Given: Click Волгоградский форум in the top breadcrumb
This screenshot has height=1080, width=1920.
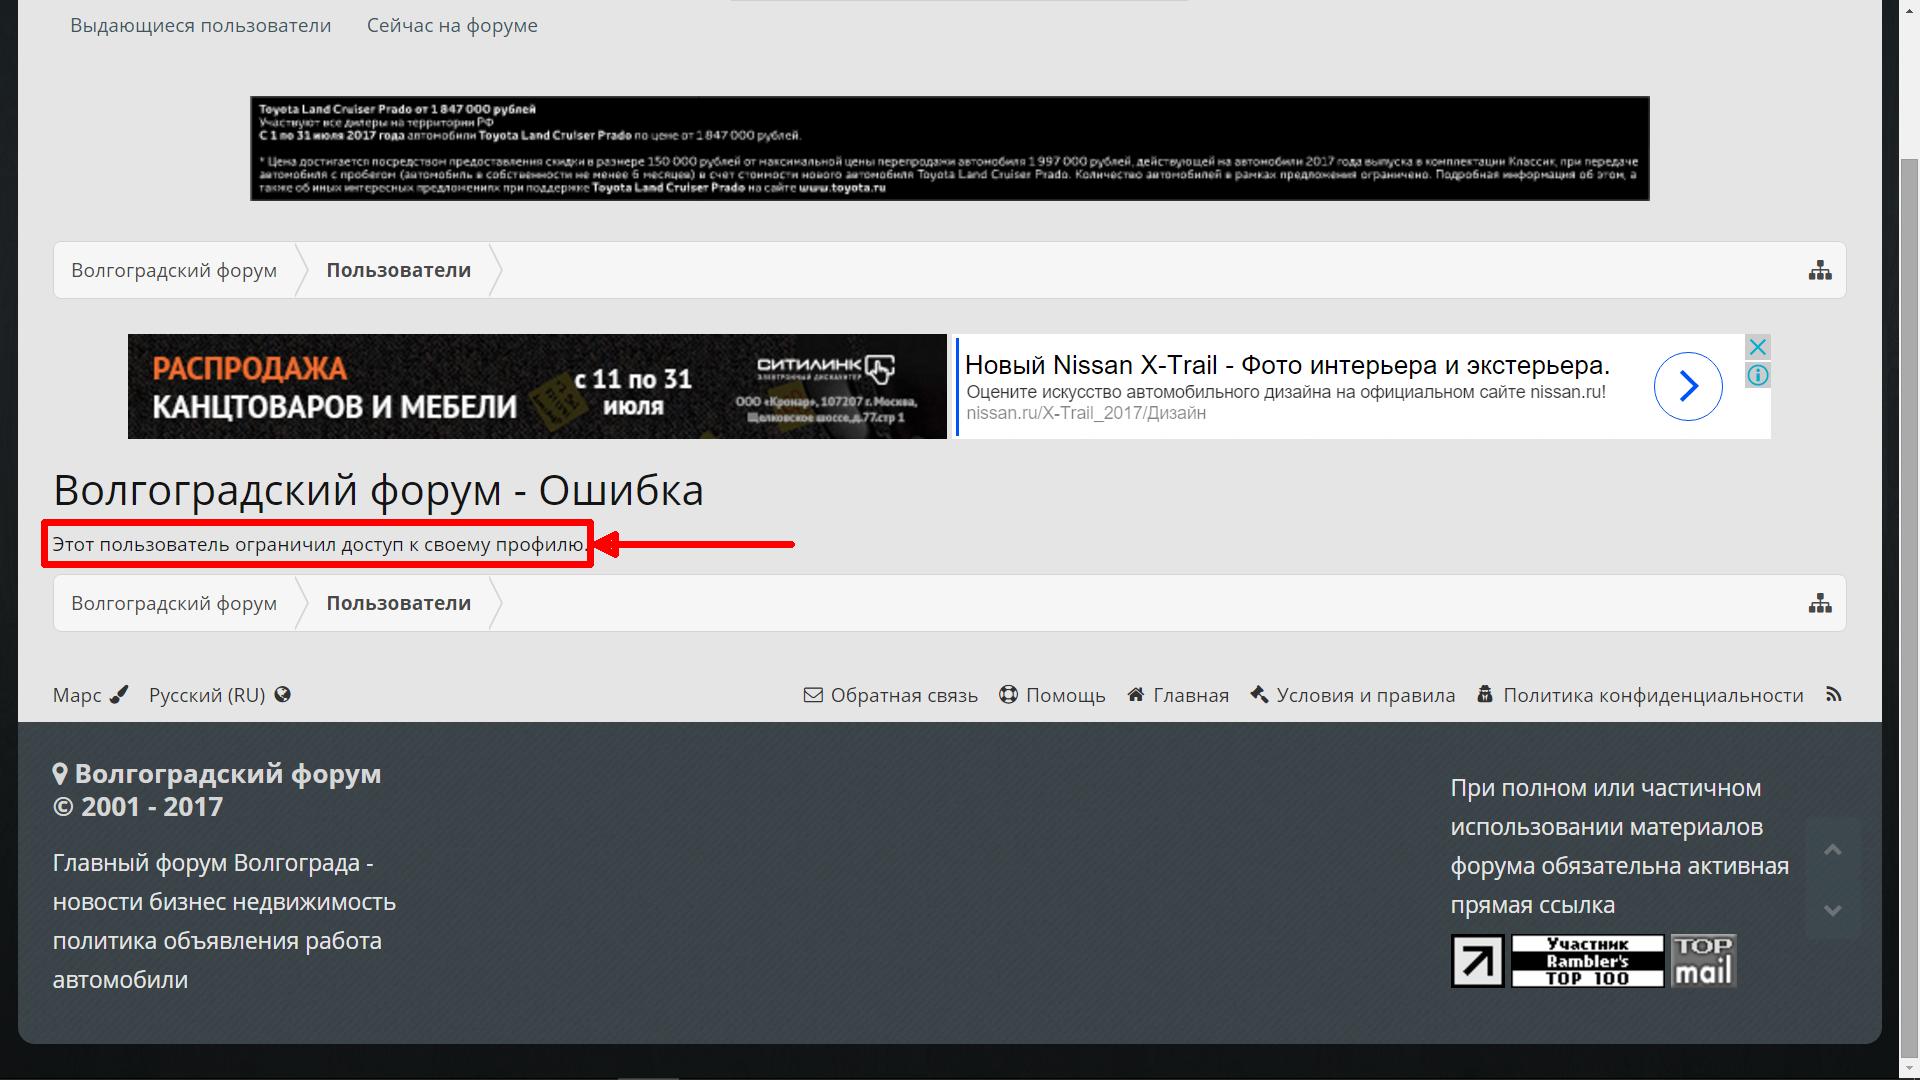Looking at the screenshot, I should click(174, 270).
